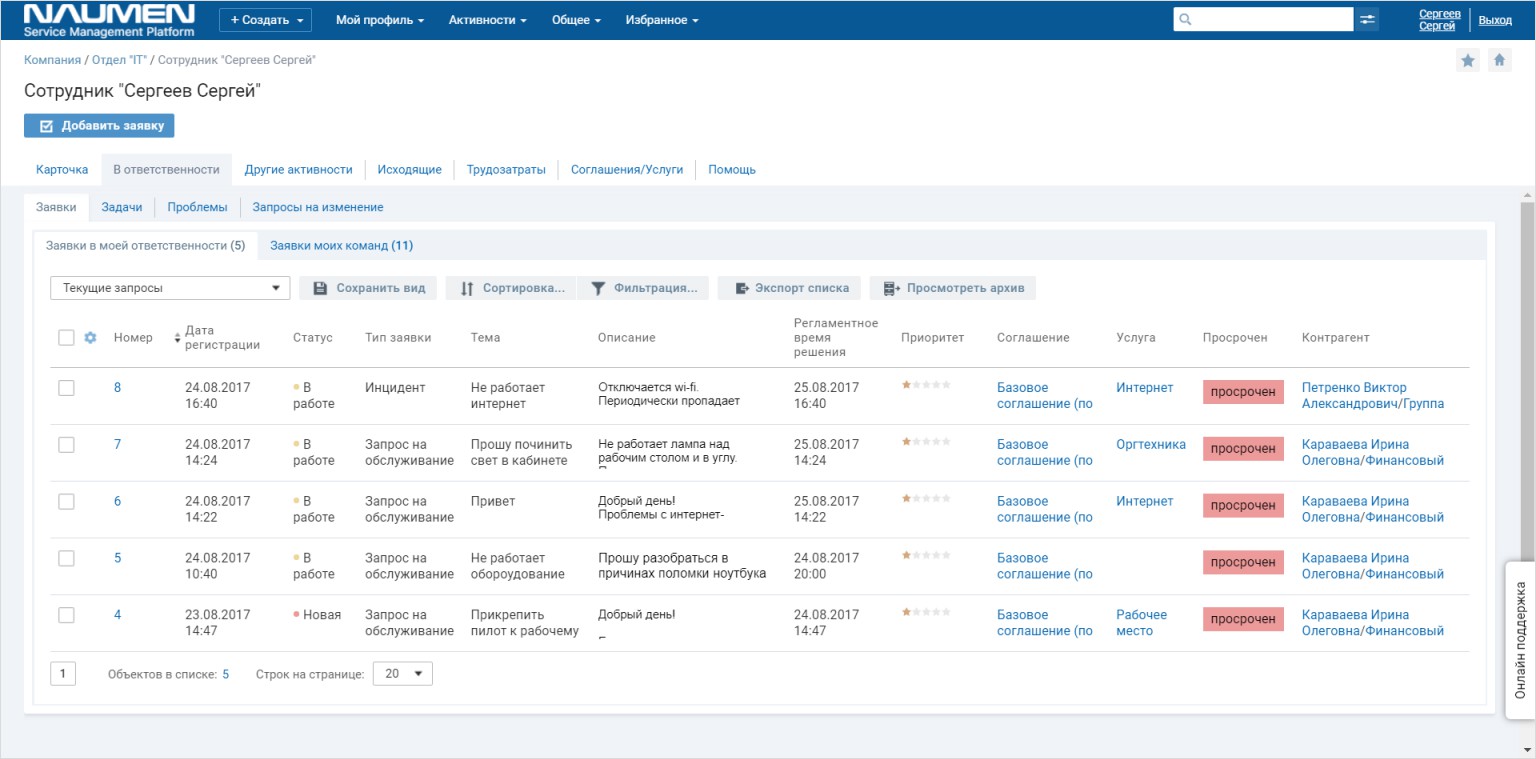
Task: Click the star favorites icon
Action: point(1467,61)
